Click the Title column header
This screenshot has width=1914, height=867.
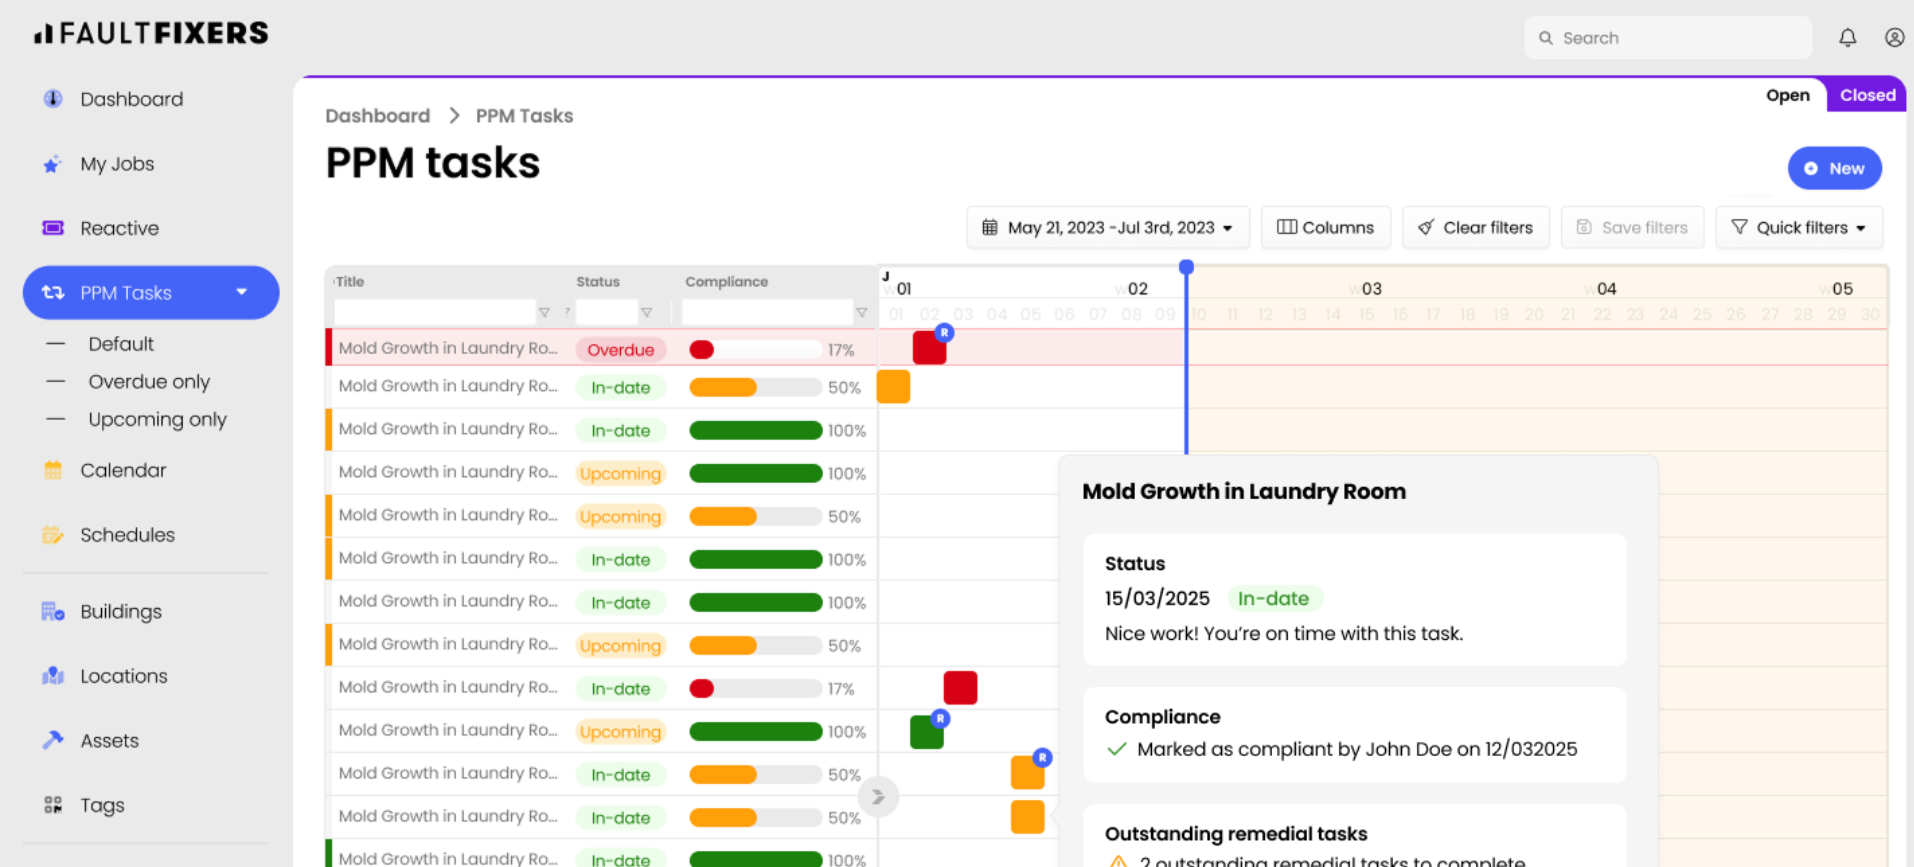coord(350,282)
